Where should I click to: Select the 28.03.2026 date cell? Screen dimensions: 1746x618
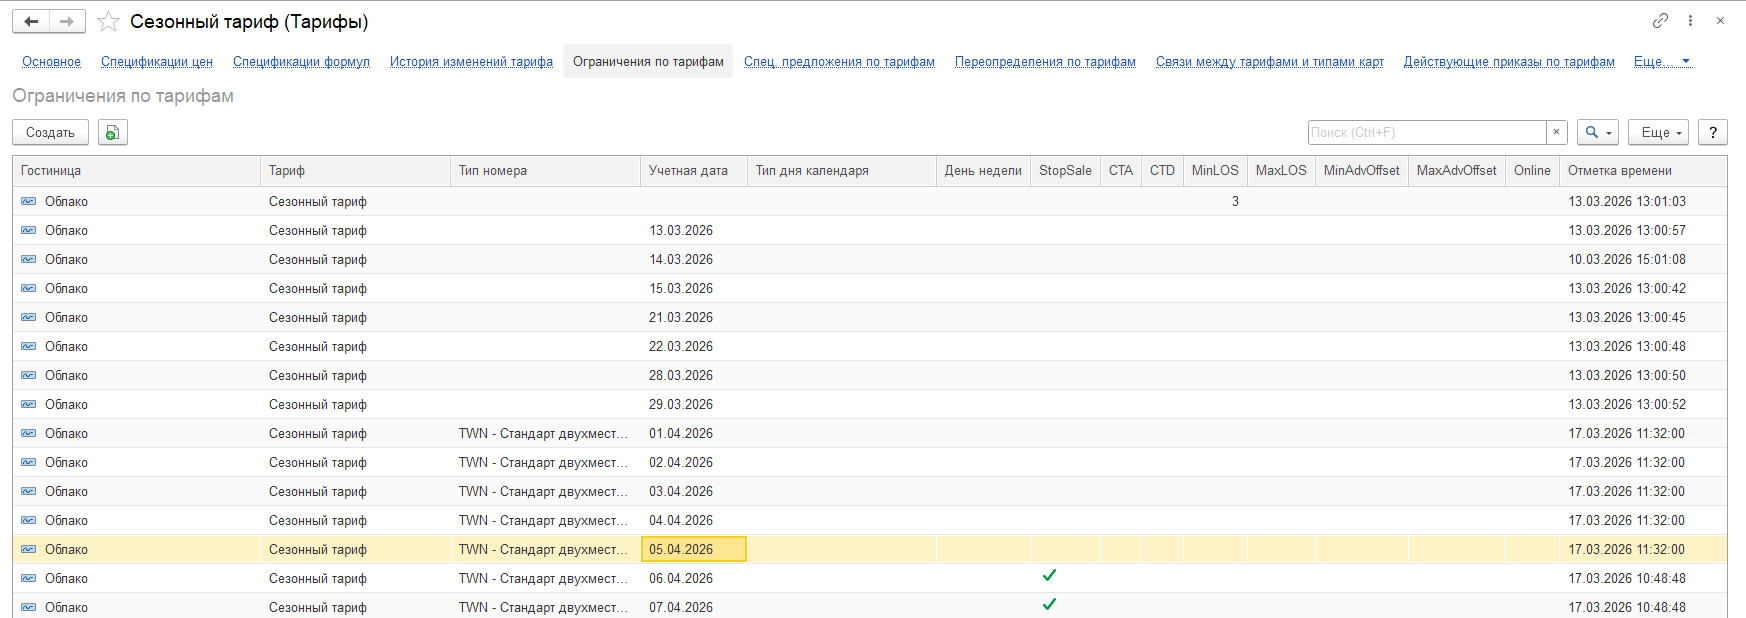pos(693,375)
